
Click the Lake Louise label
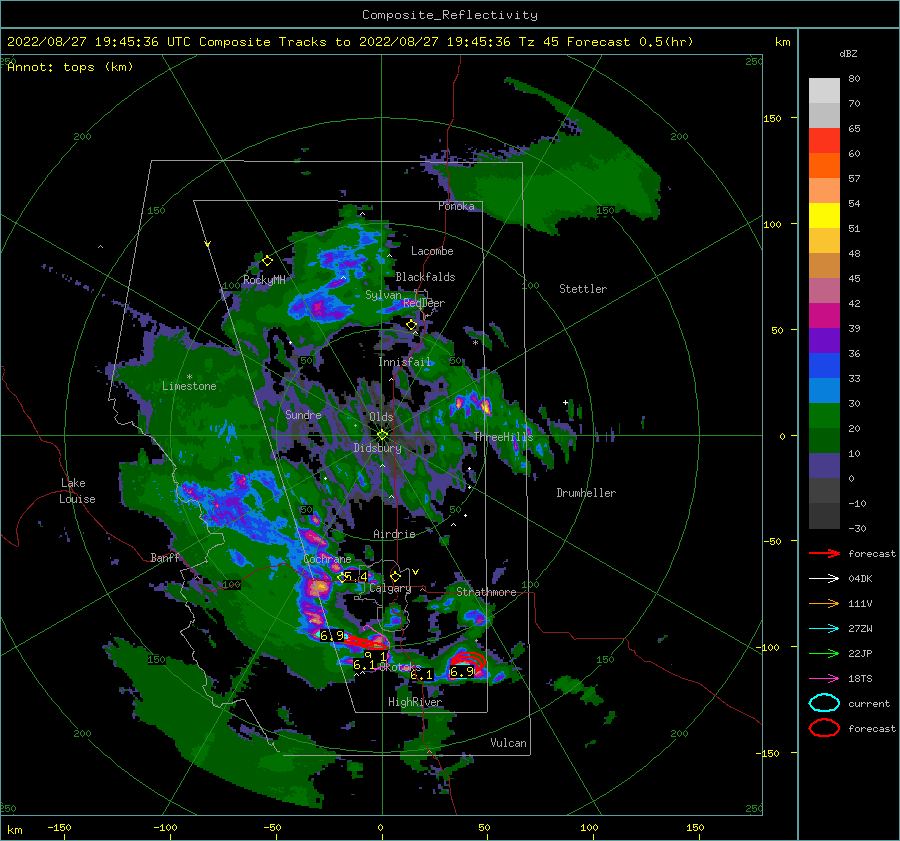(77, 491)
